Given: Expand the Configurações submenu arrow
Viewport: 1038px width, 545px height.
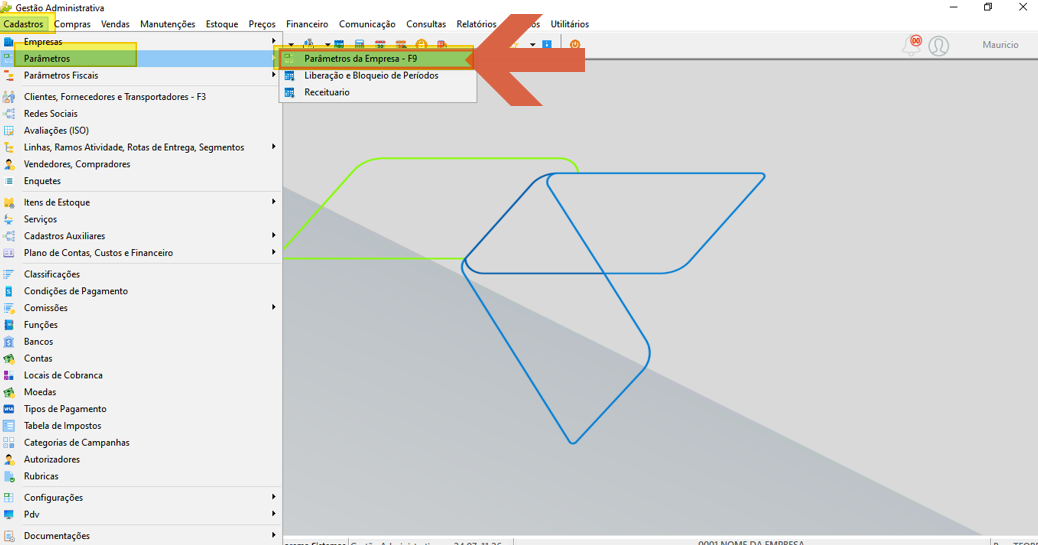Looking at the screenshot, I should [273, 497].
